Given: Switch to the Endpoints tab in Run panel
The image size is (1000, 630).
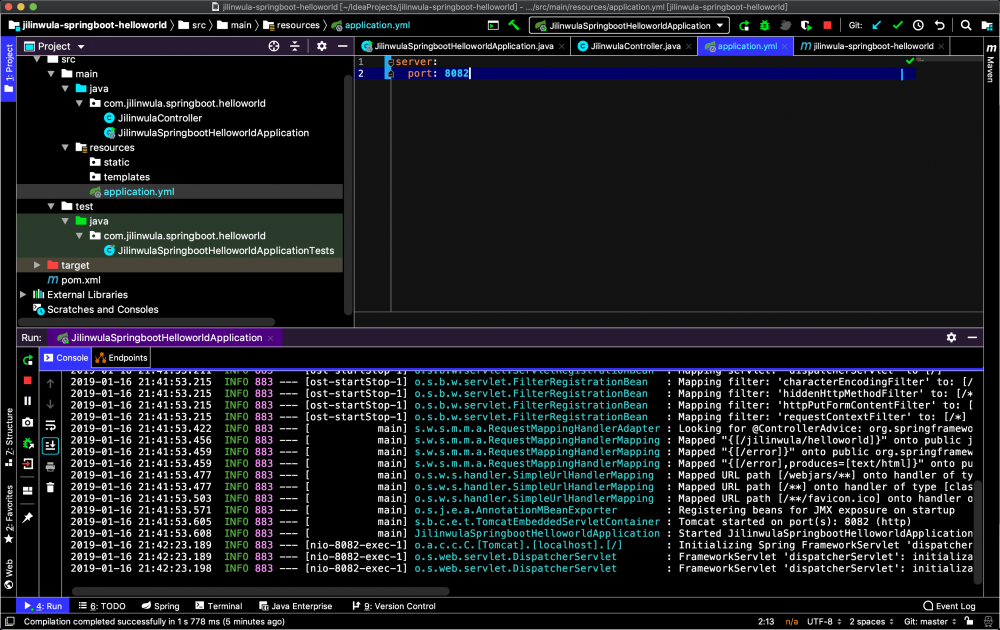Looking at the screenshot, I should pos(121,358).
